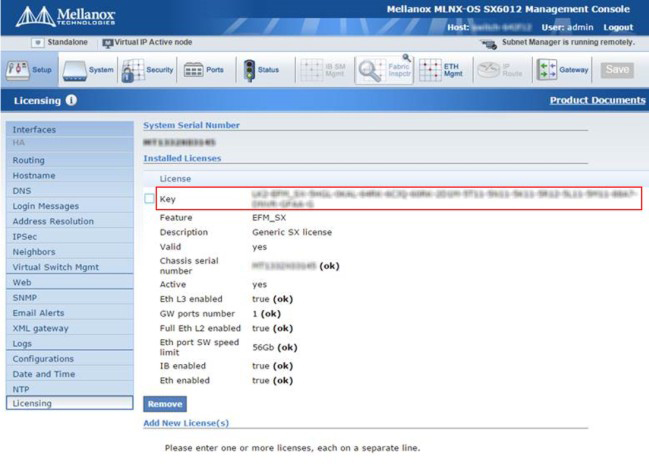Open Hostname in the sidebar
The image size is (649, 467).
(x=70, y=176)
